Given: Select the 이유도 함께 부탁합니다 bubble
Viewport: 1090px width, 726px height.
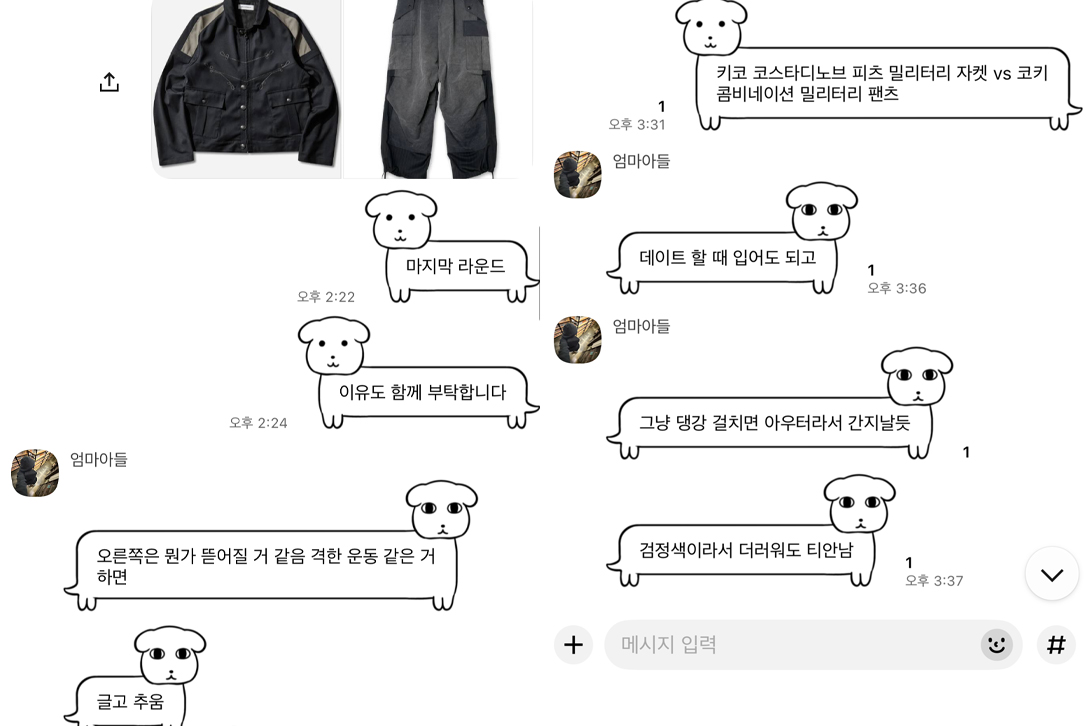Looking at the screenshot, I should click(x=423, y=393).
